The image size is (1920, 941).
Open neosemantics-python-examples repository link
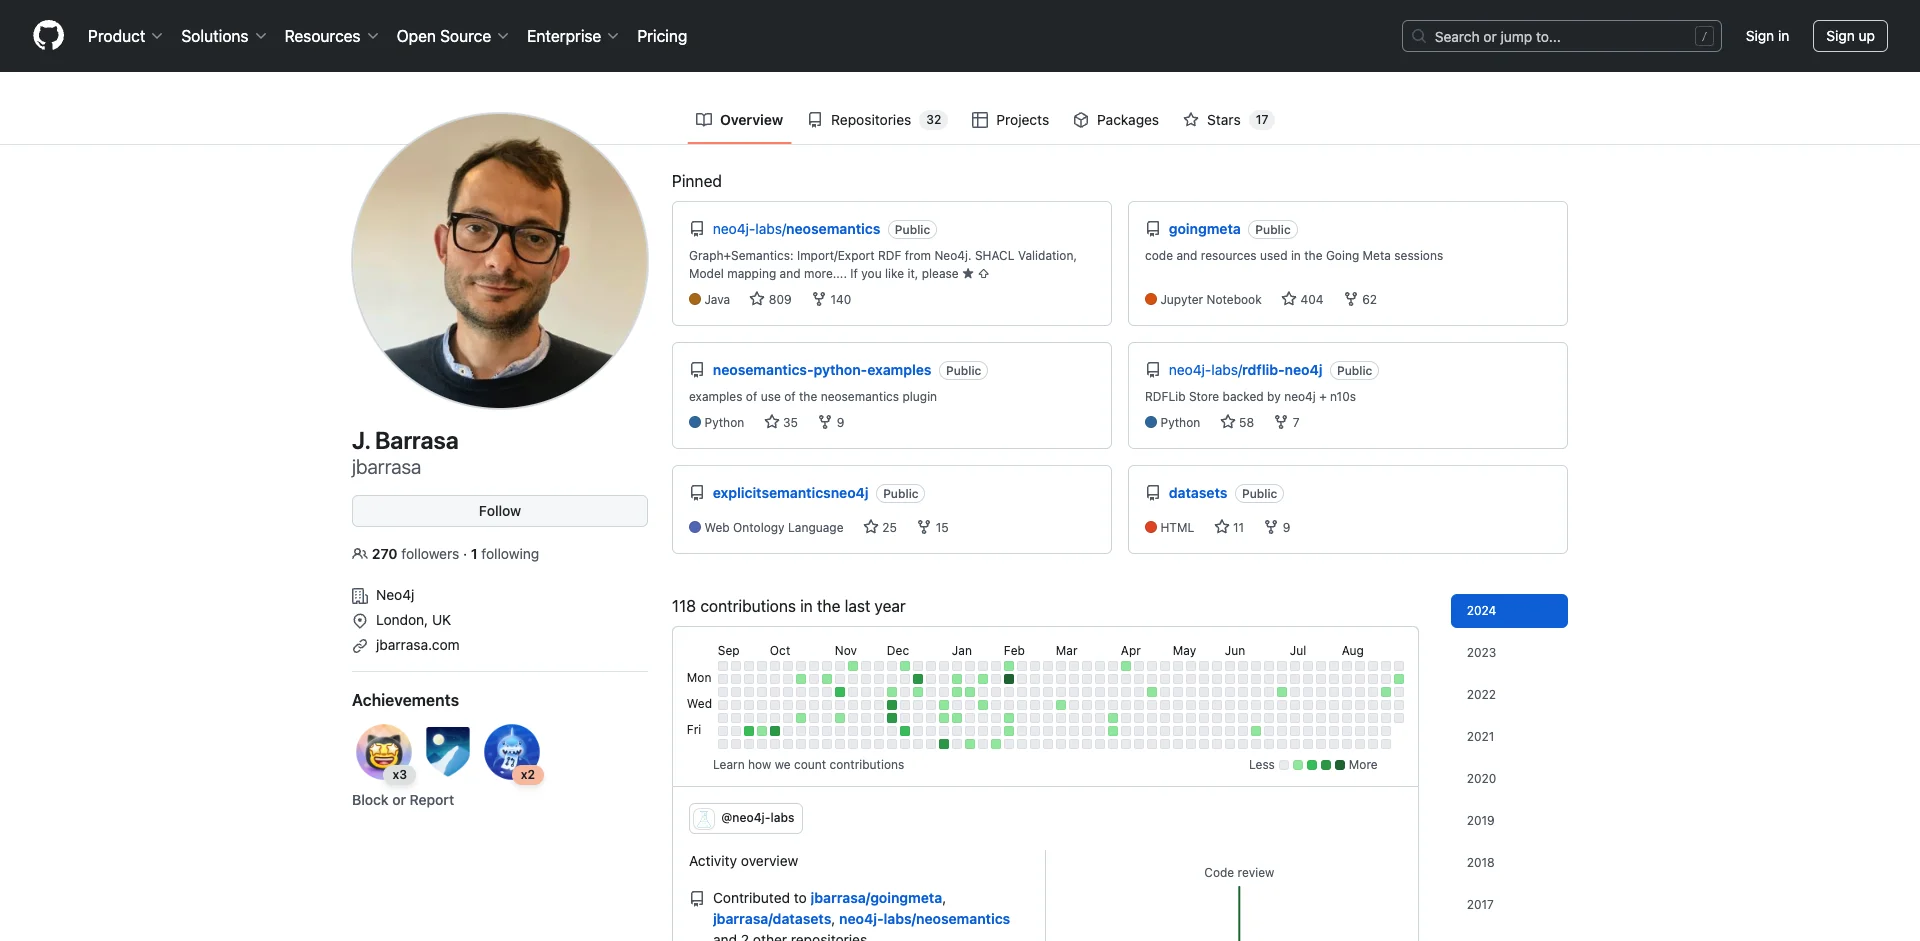point(822,370)
